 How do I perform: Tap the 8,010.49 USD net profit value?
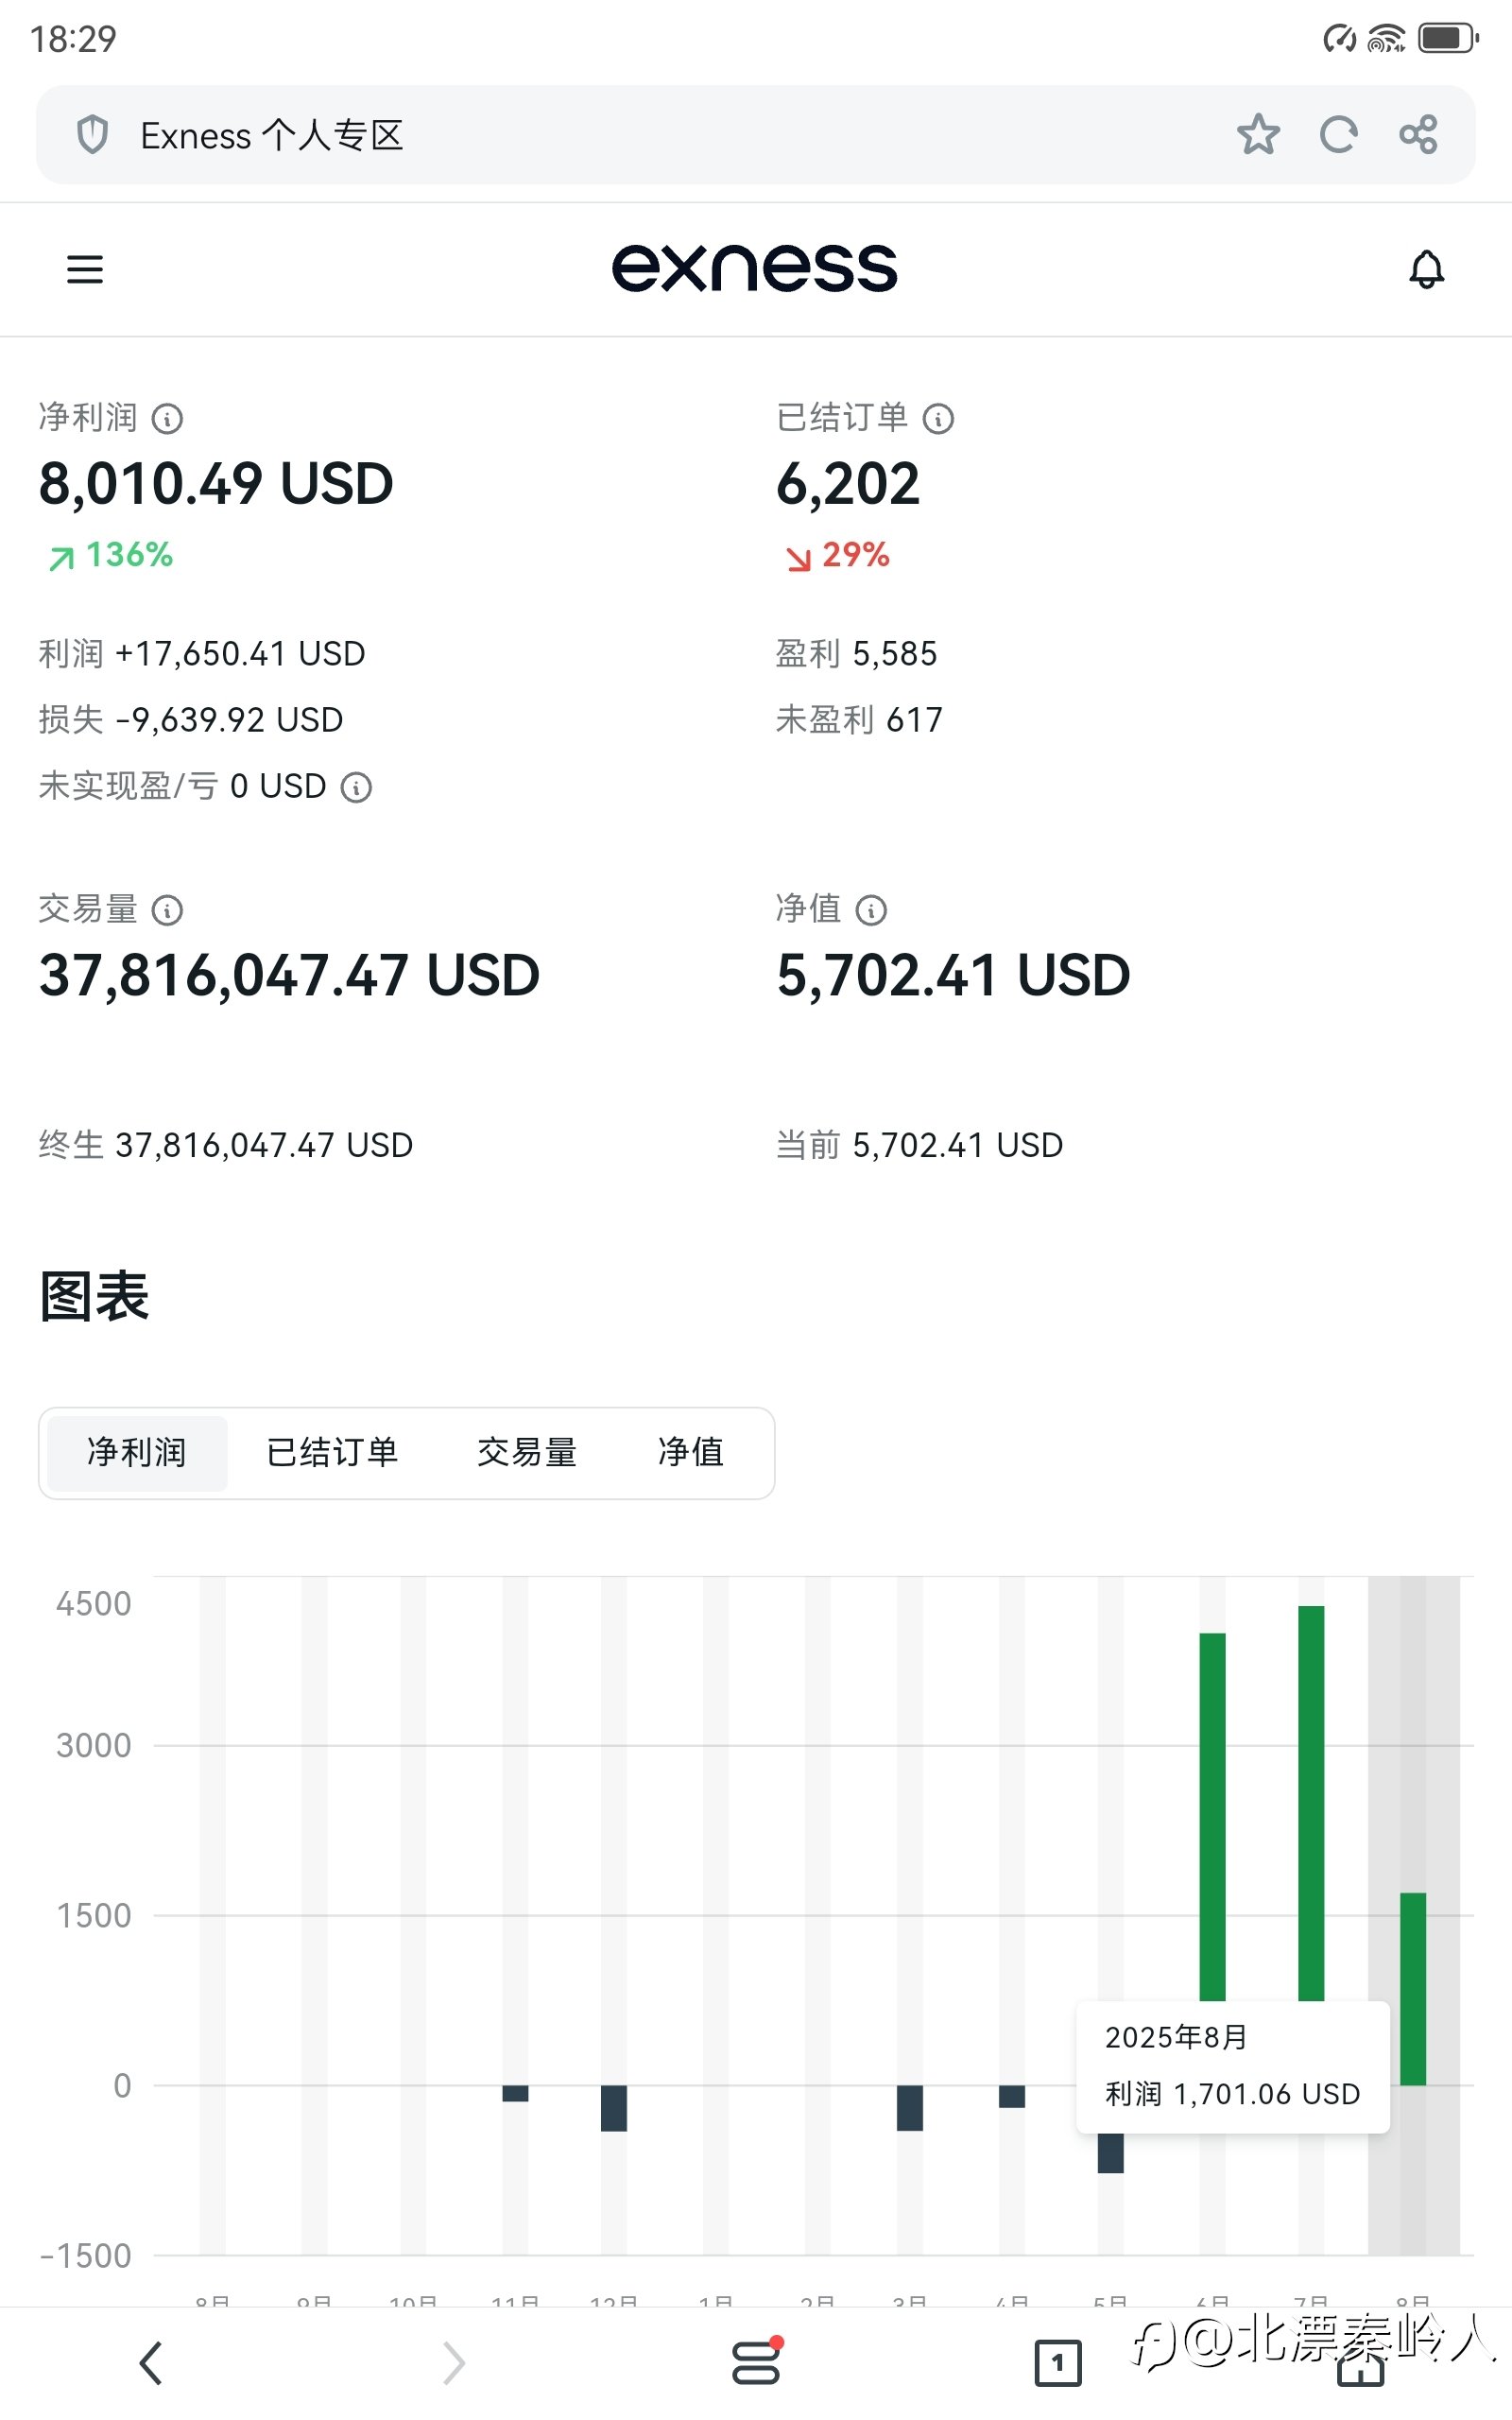[216, 484]
